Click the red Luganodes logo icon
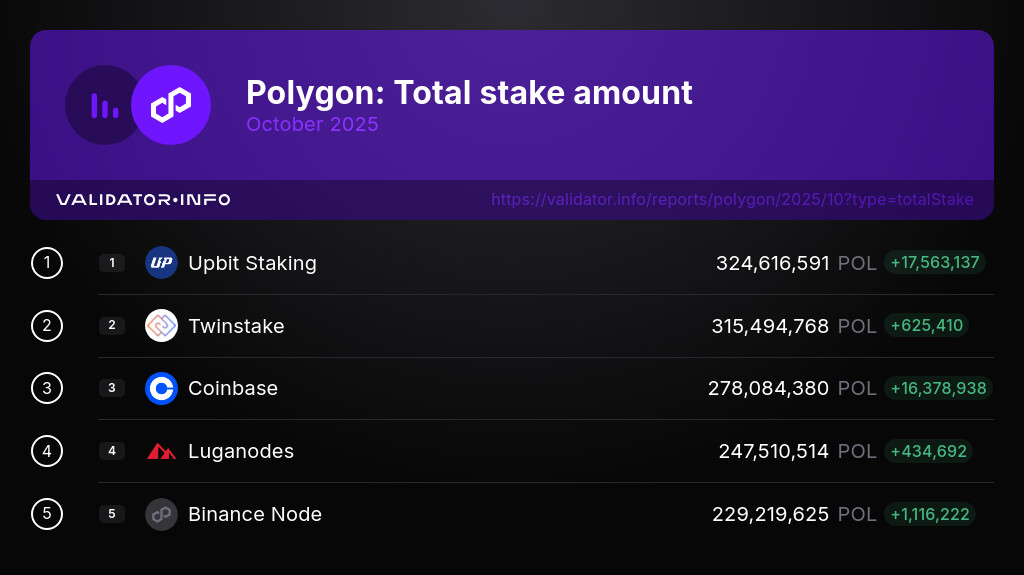 (x=161, y=451)
